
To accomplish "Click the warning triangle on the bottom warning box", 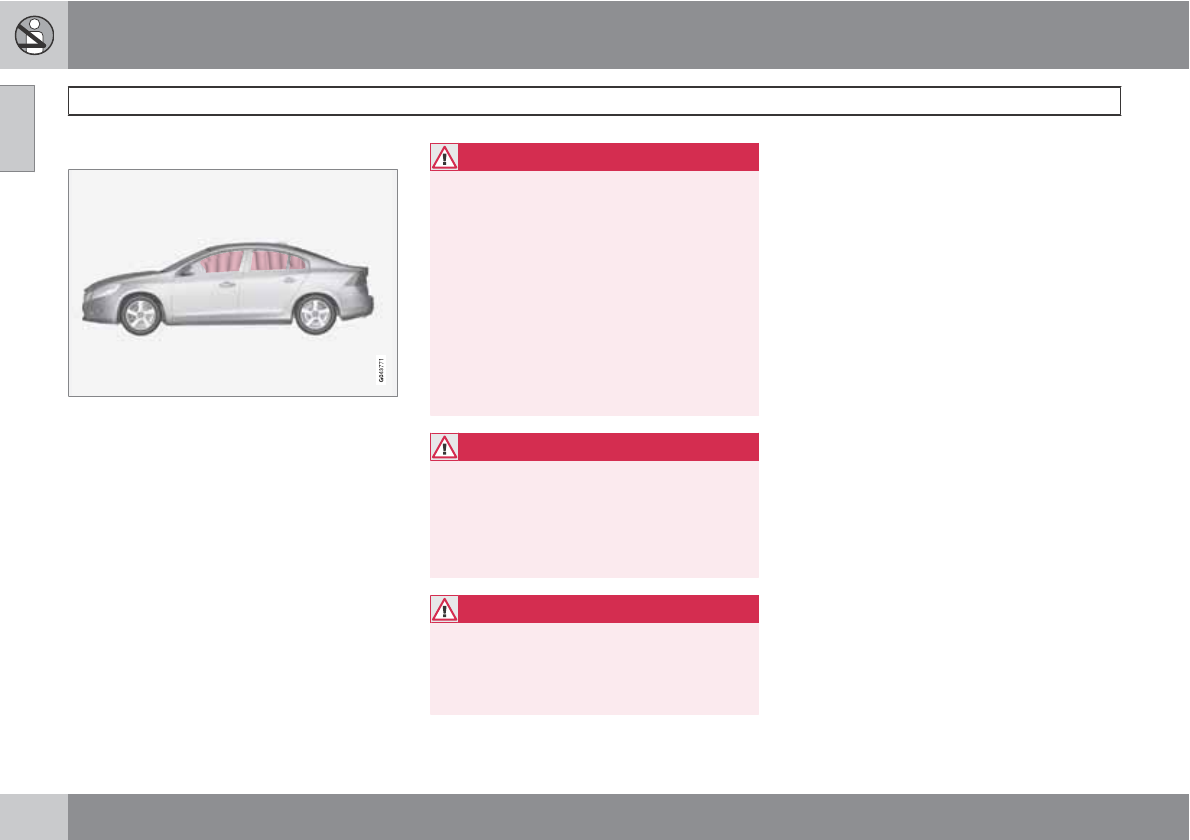I will coord(444,609).
